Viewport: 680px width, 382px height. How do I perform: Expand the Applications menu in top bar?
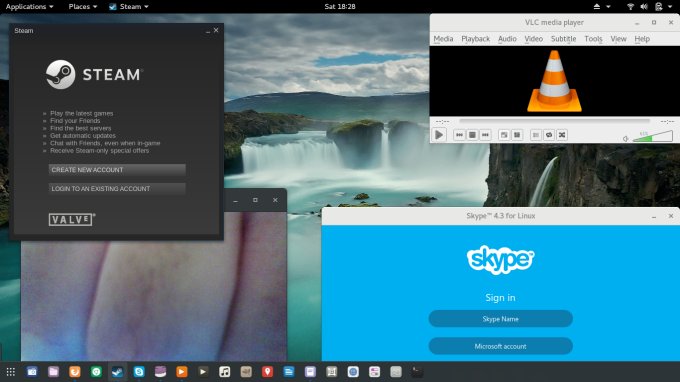coord(29,7)
